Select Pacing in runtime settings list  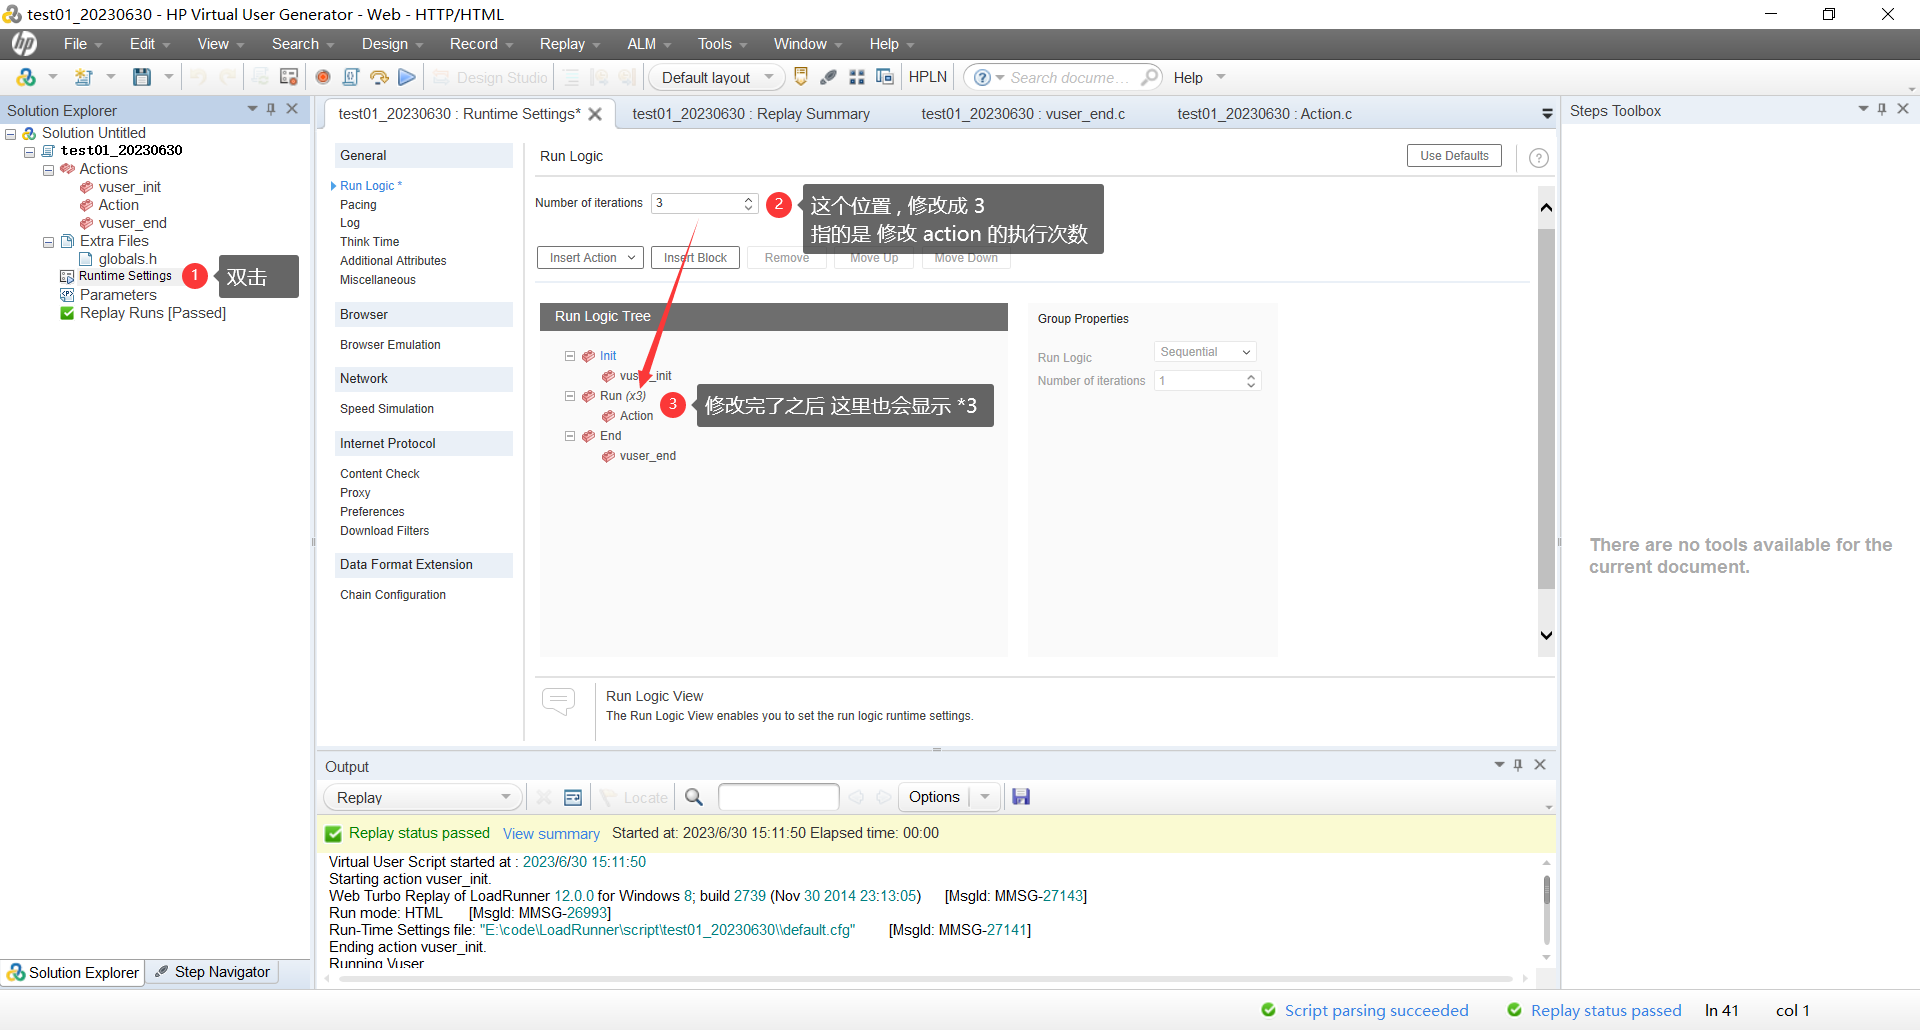(x=358, y=205)
